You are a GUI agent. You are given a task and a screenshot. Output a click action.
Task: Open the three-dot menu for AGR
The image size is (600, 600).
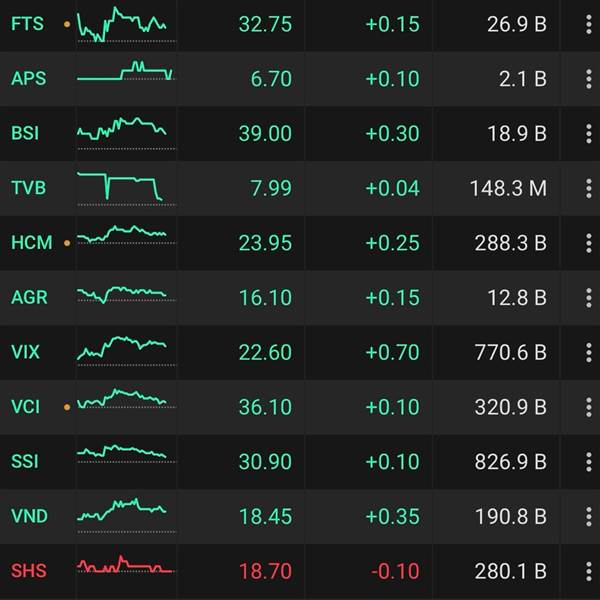point(590,297)
